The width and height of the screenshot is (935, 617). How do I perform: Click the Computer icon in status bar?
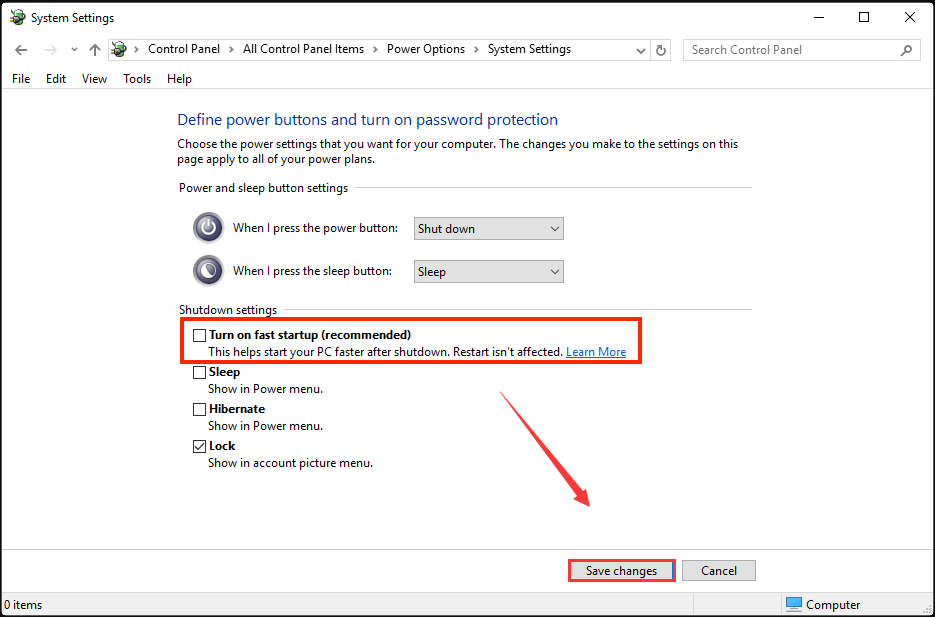794,604
